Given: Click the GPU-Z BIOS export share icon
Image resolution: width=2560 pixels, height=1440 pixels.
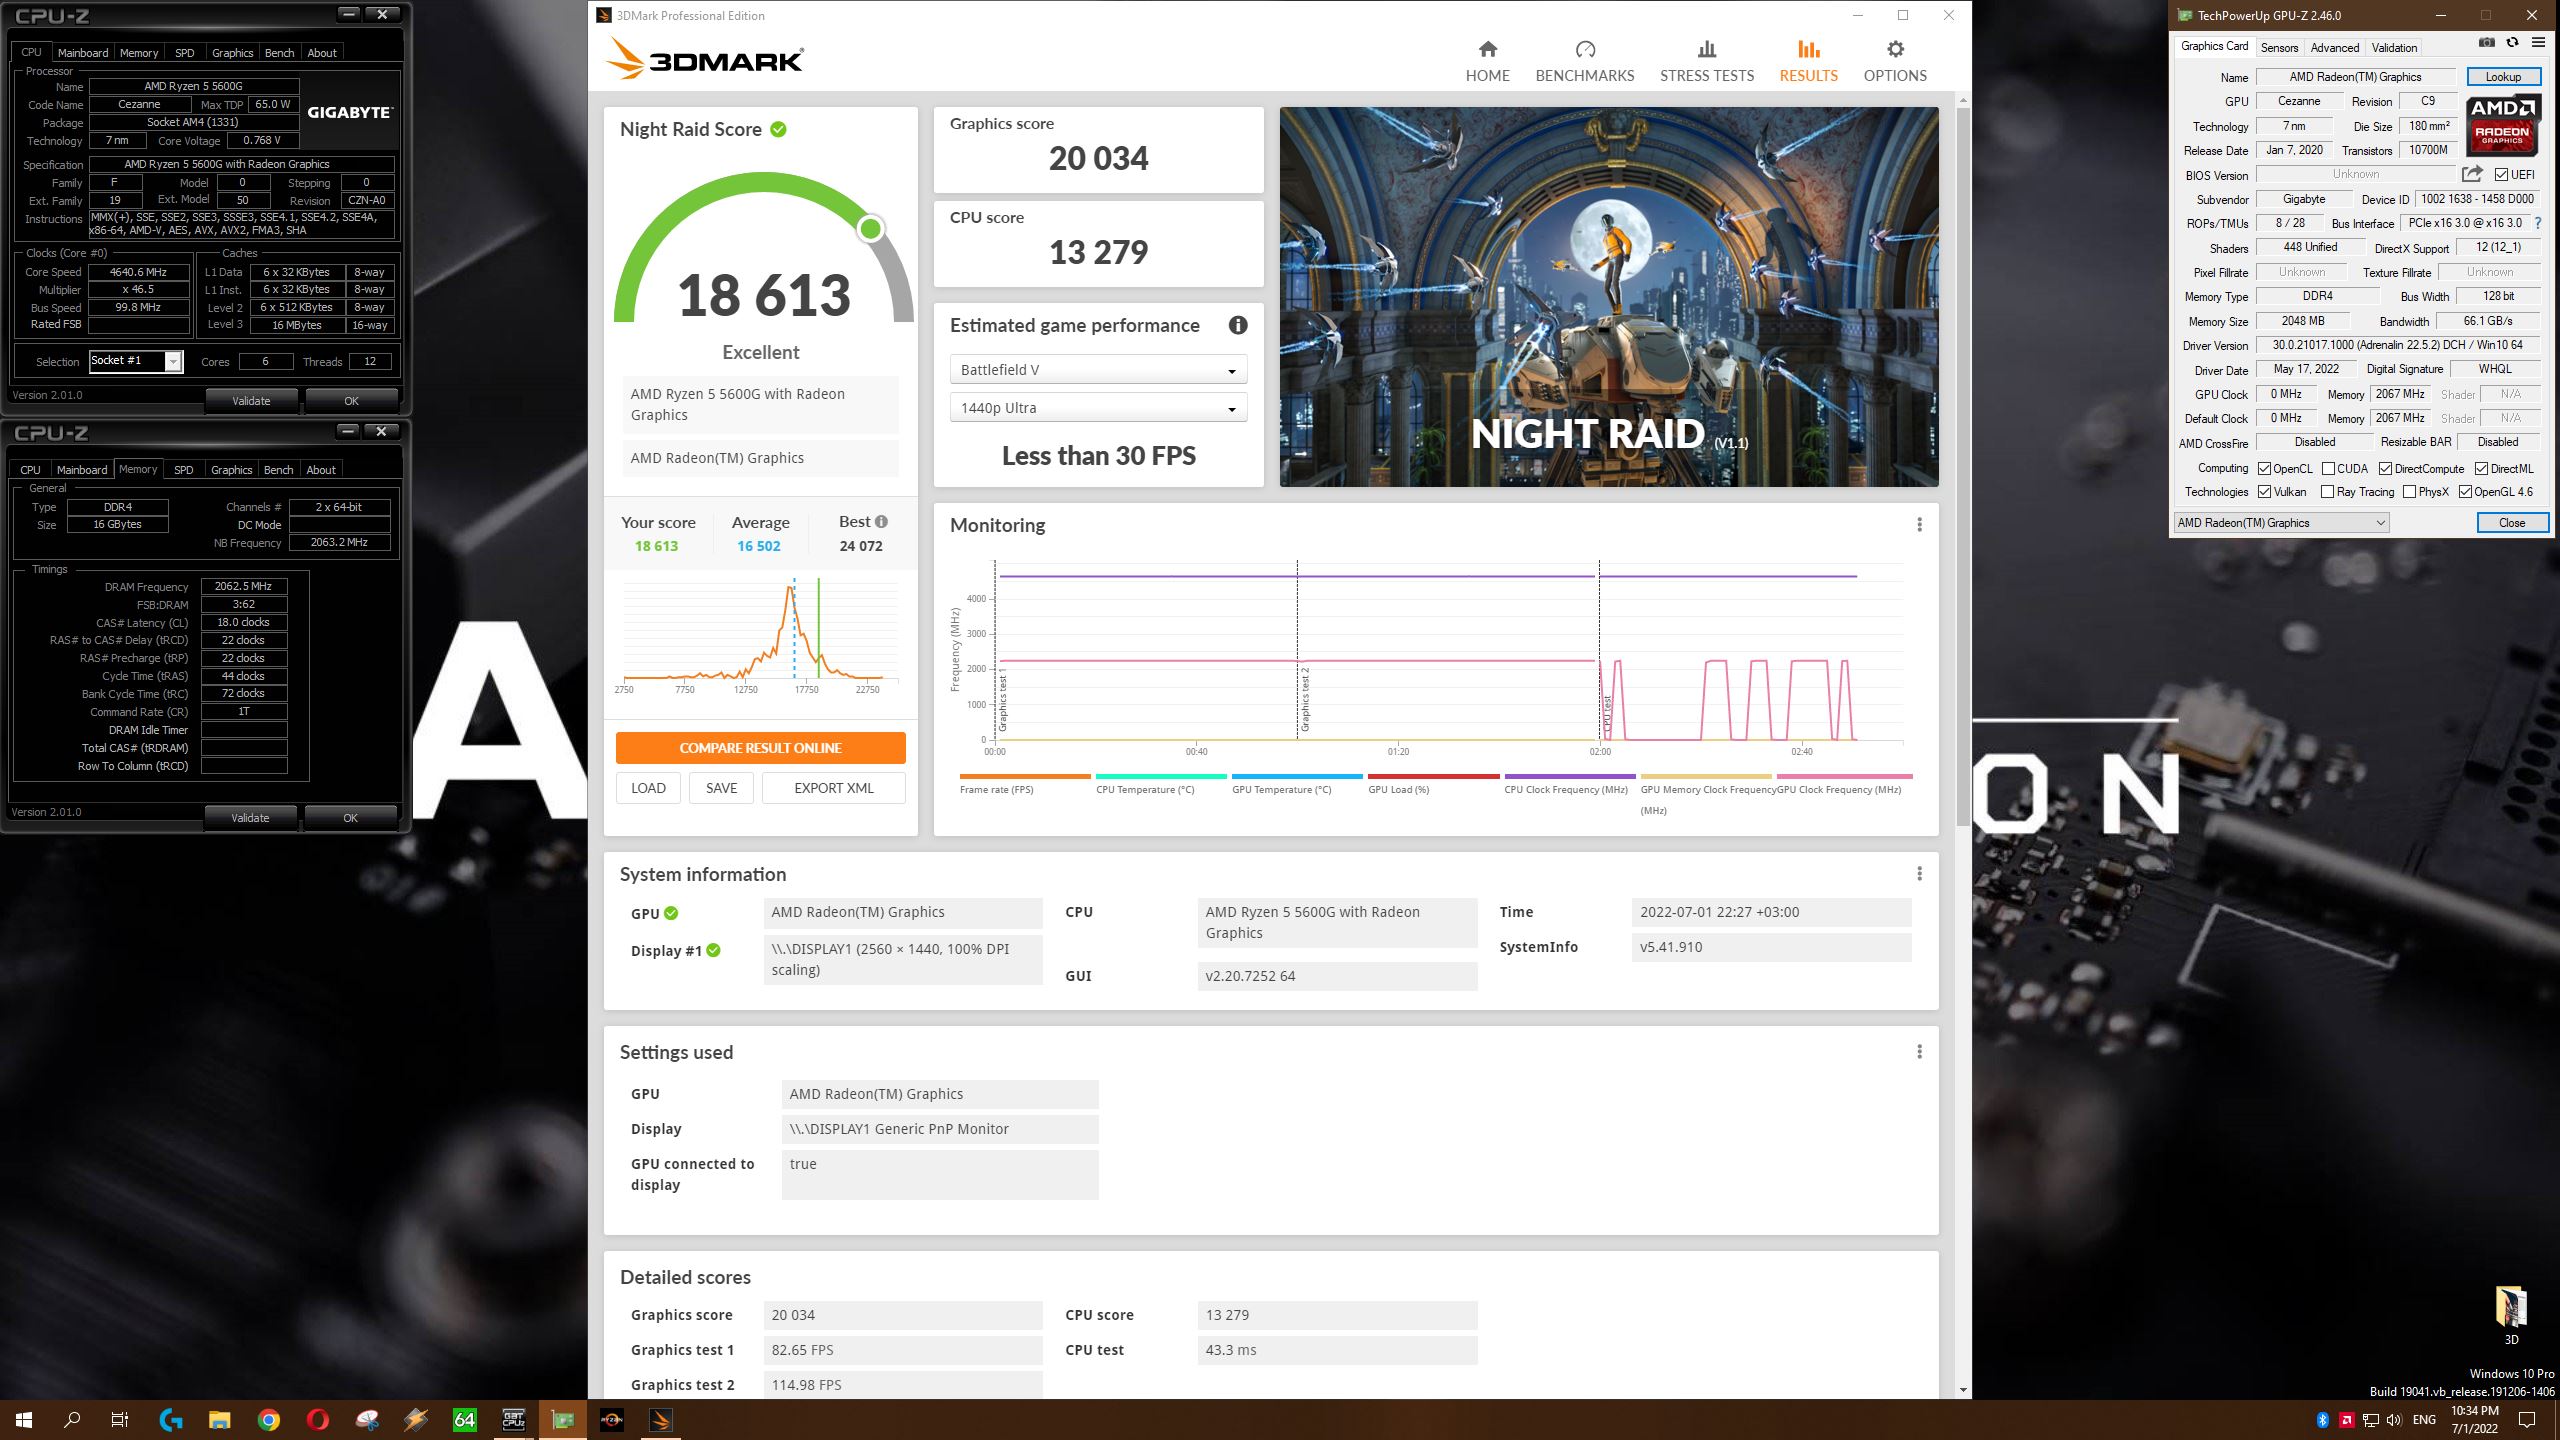Looking at the screenshot, I should pos(2472,175).
